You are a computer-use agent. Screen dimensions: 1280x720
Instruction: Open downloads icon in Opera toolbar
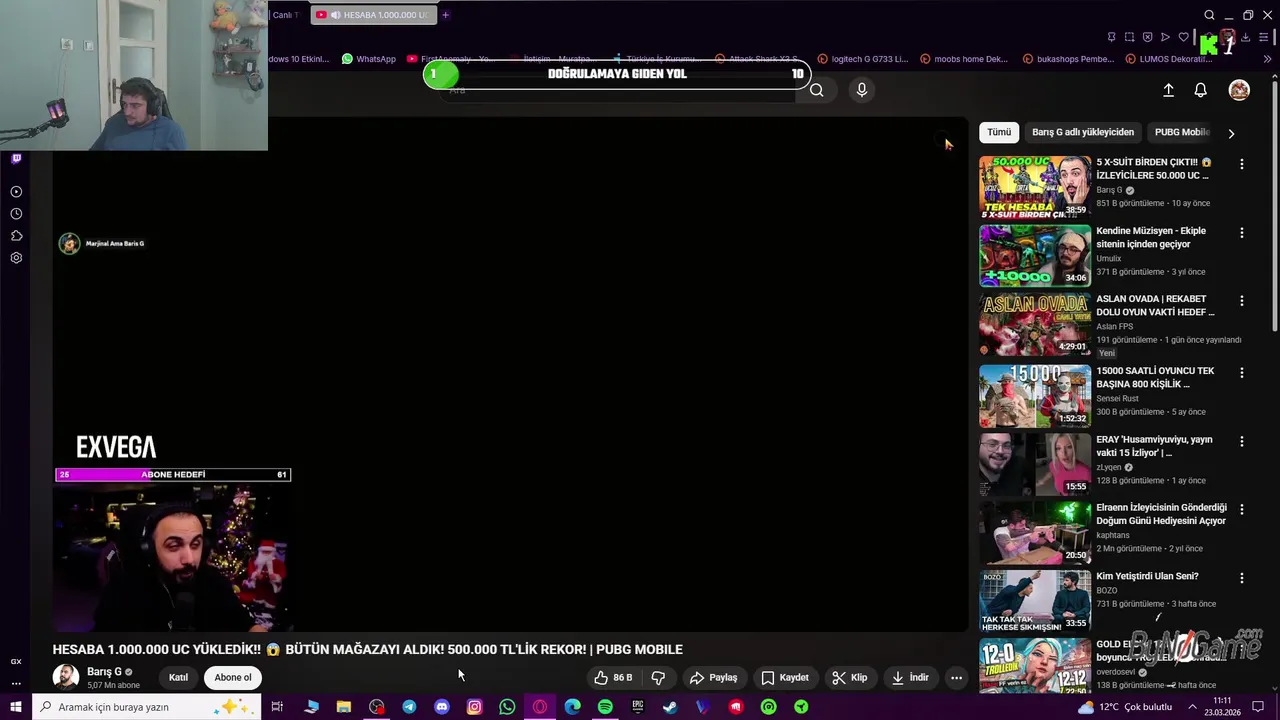coord(1245,37)
